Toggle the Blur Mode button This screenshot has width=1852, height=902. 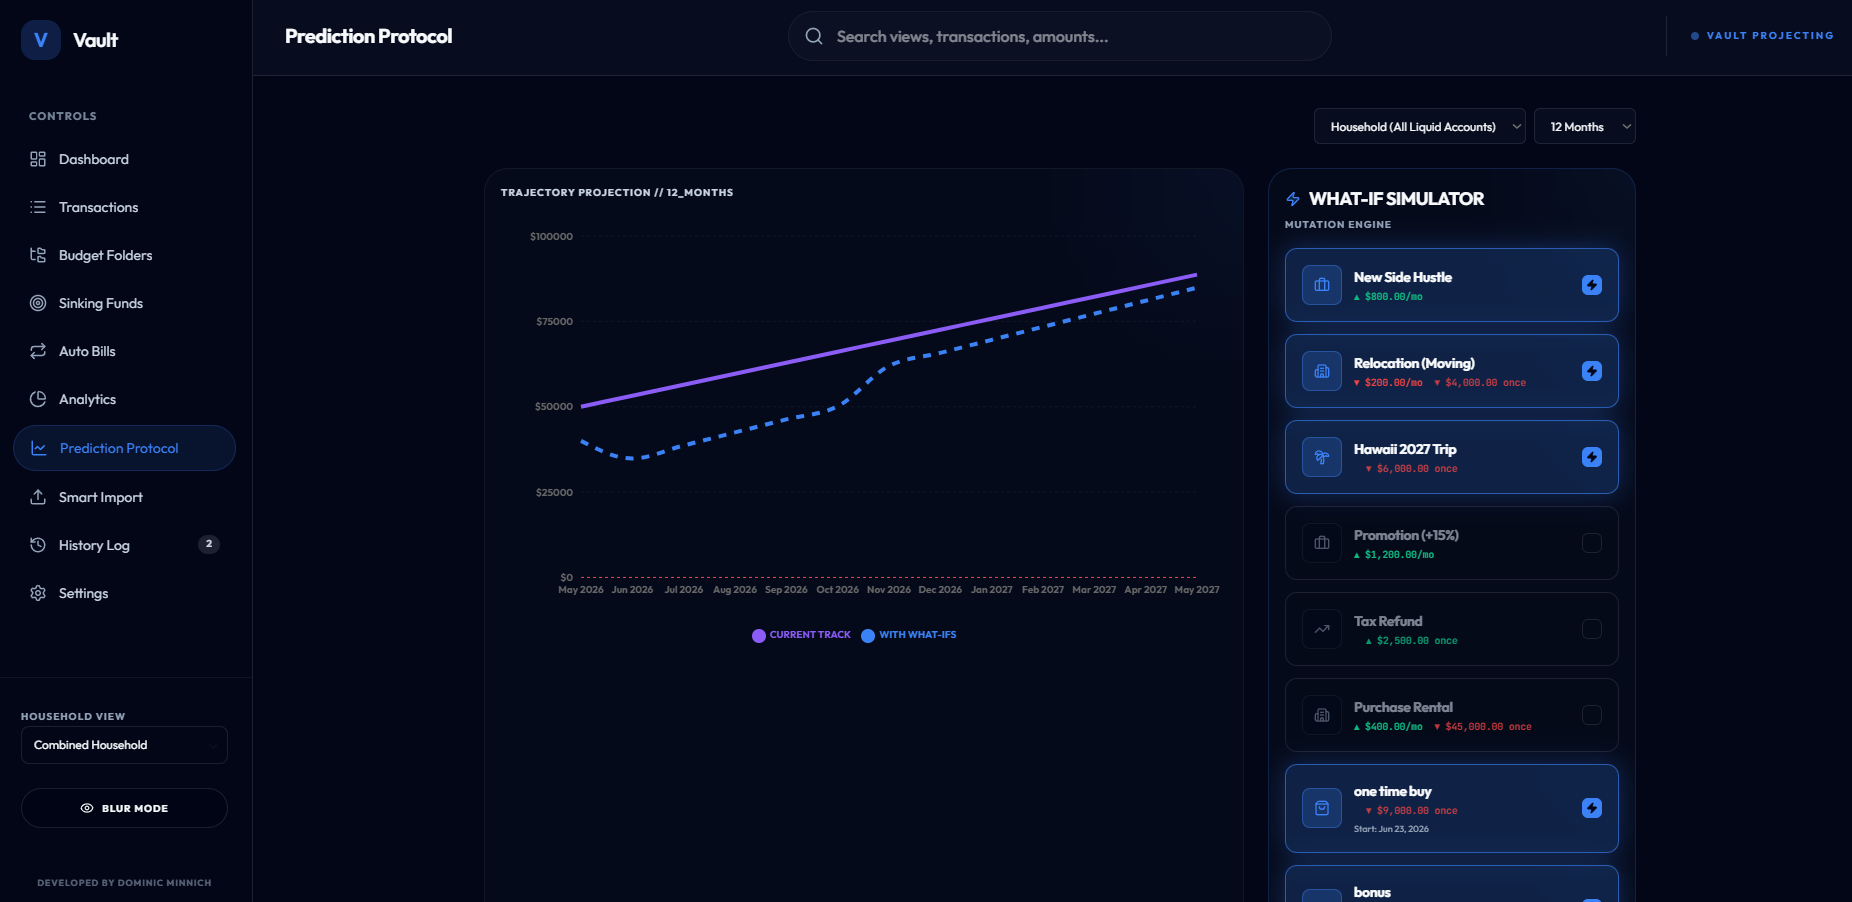[124, 808]
